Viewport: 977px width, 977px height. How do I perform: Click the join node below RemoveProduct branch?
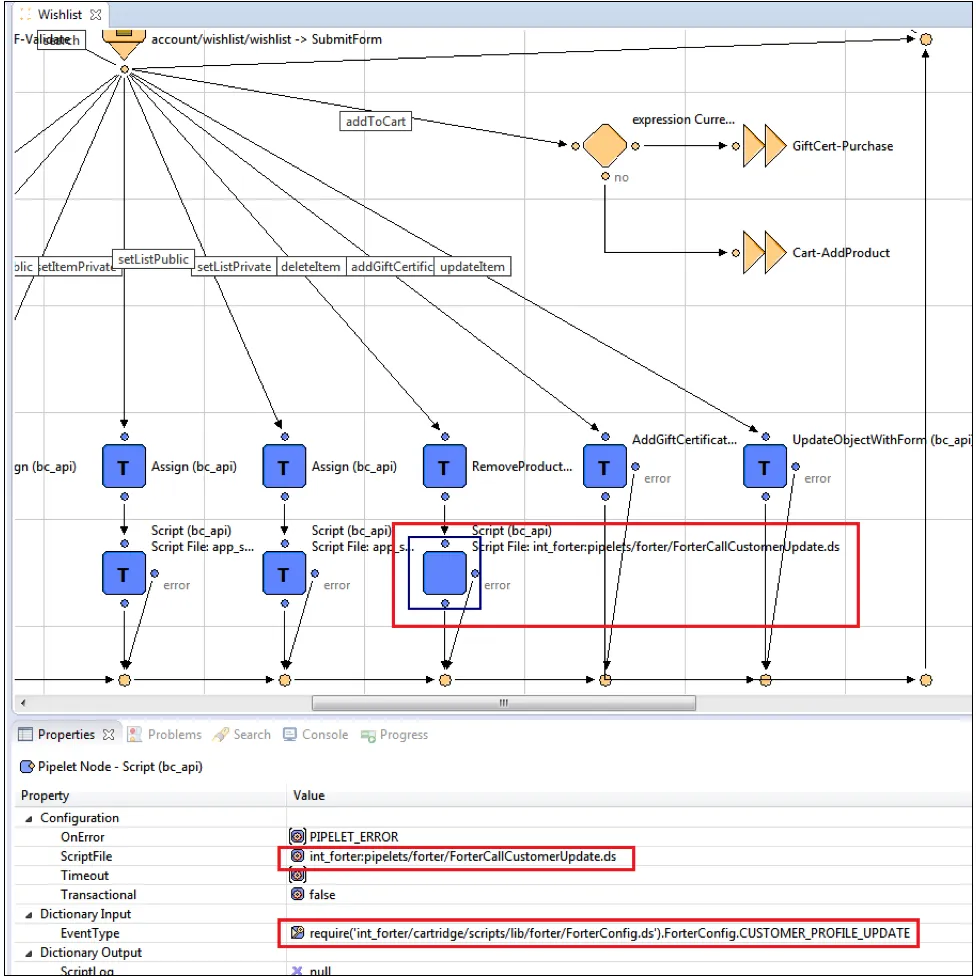pyautogui.click(x=445, y=680)
